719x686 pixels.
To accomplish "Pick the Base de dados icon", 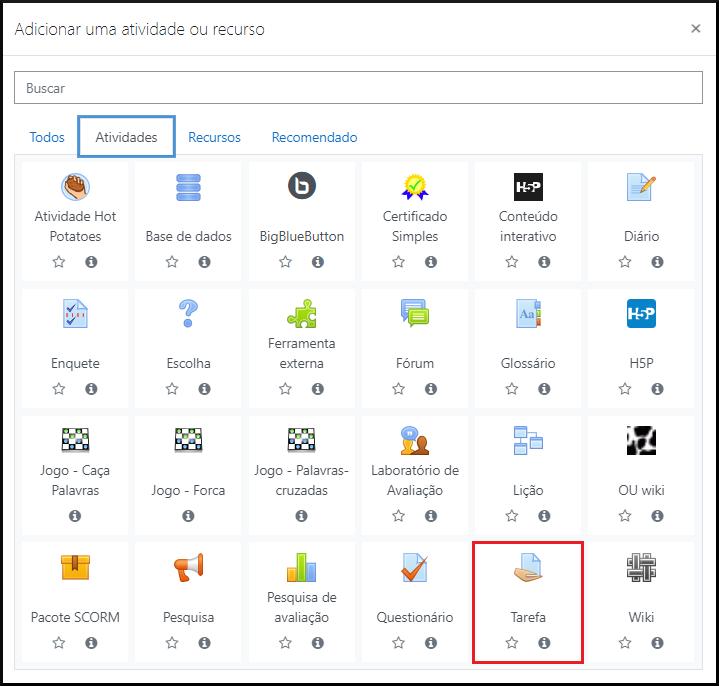I will point(188,187).
